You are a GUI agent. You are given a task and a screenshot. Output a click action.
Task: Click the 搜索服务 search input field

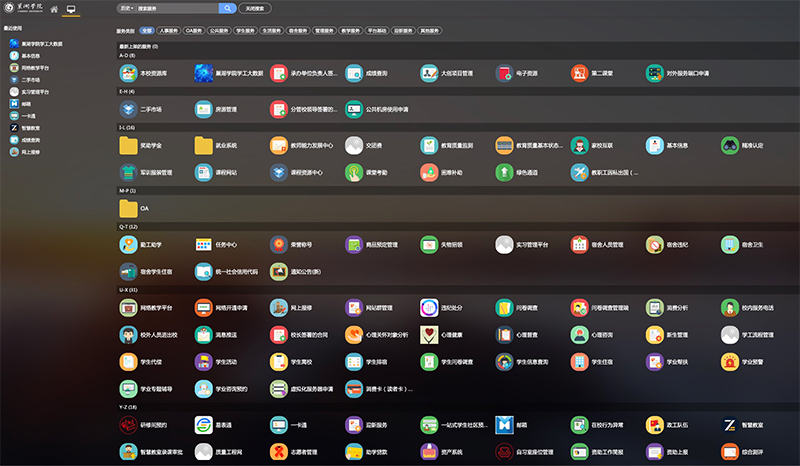[175, 8]
